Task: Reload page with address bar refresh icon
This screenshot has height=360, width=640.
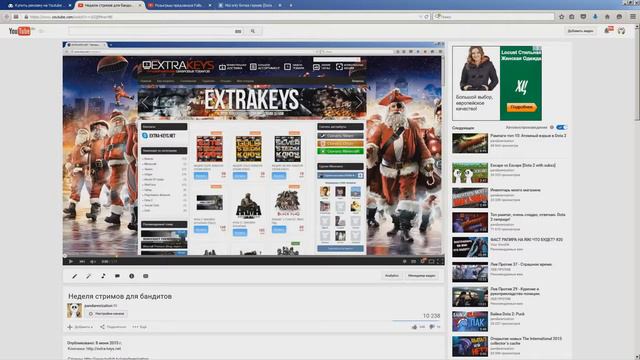Action: pyautogui.click(x=427, y=17)
